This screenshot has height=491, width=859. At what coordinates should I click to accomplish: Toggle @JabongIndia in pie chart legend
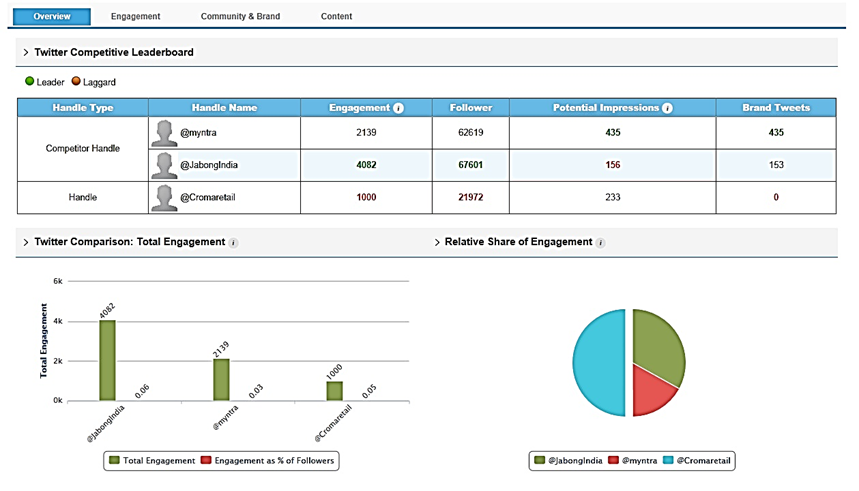coord(568,460)
